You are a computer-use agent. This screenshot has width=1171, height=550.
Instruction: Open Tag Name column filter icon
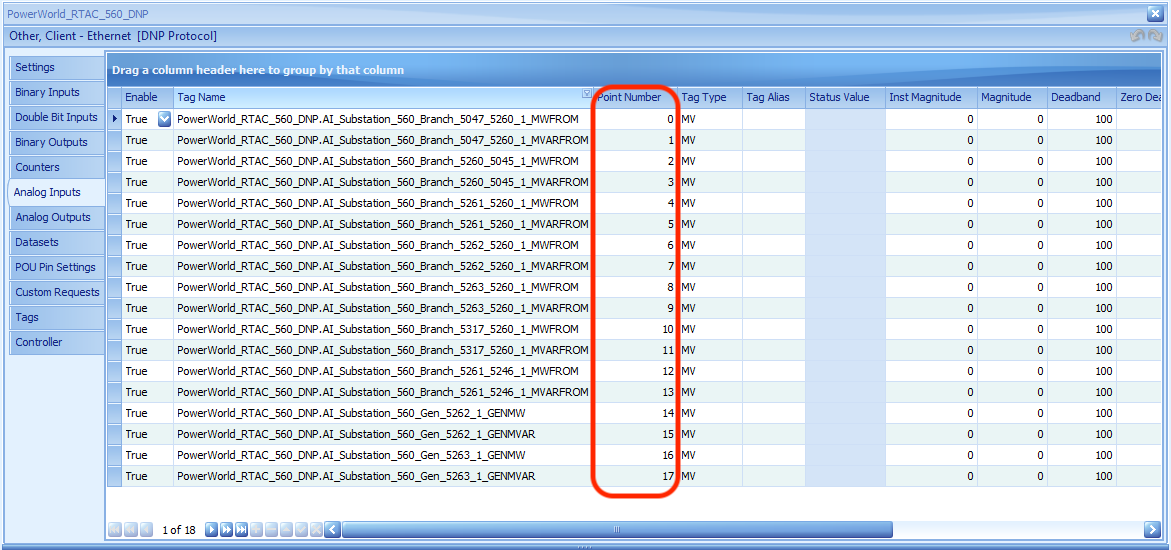pyautogui.click(x=586, y=93)
